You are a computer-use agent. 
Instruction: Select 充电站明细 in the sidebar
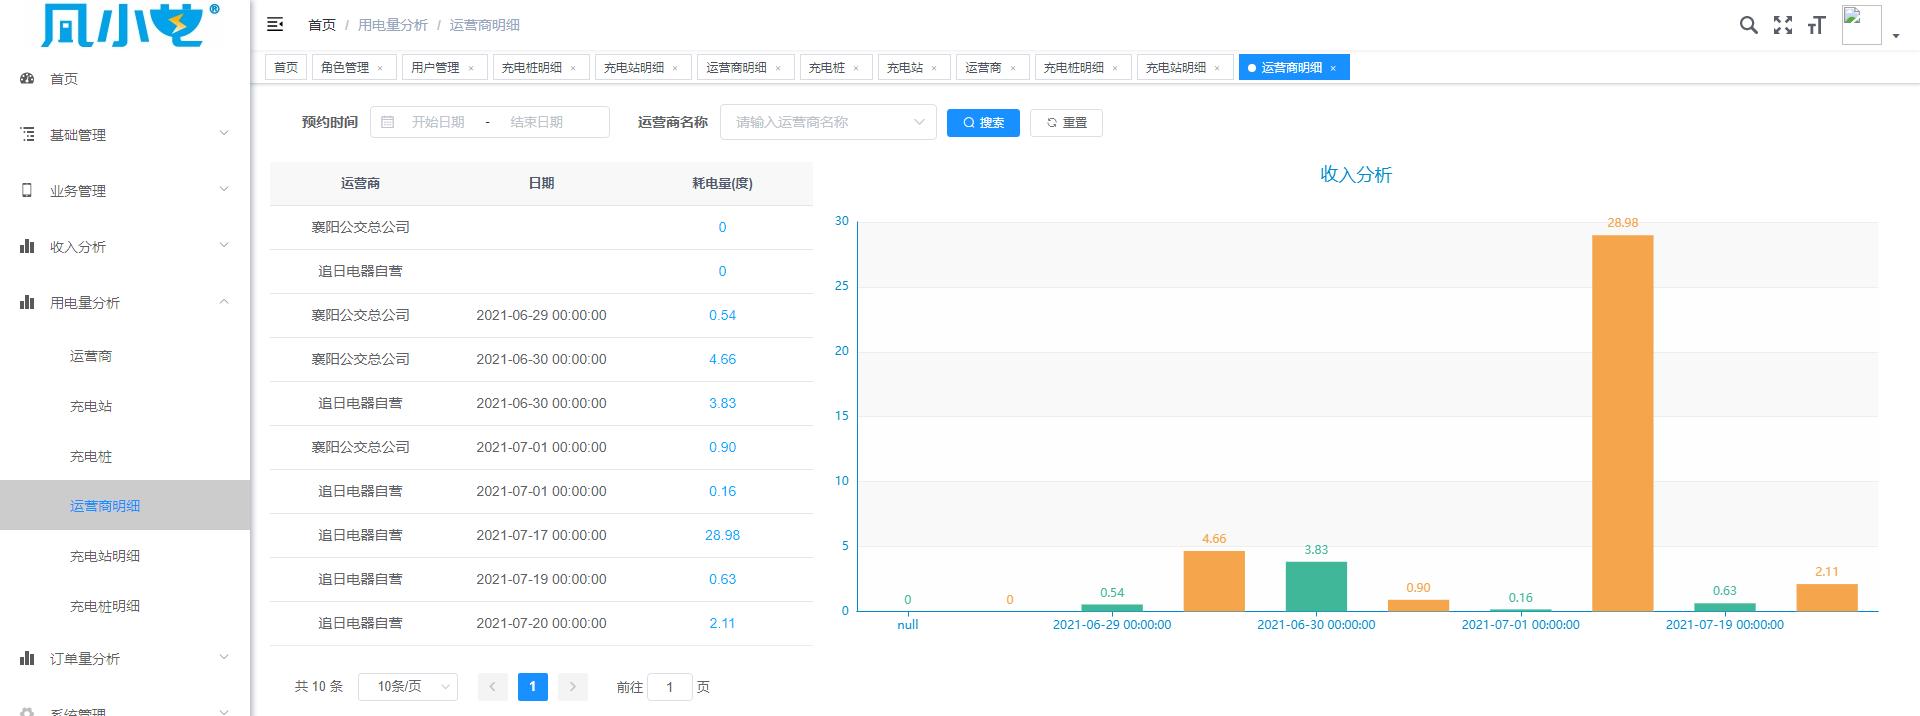(105, 556)
